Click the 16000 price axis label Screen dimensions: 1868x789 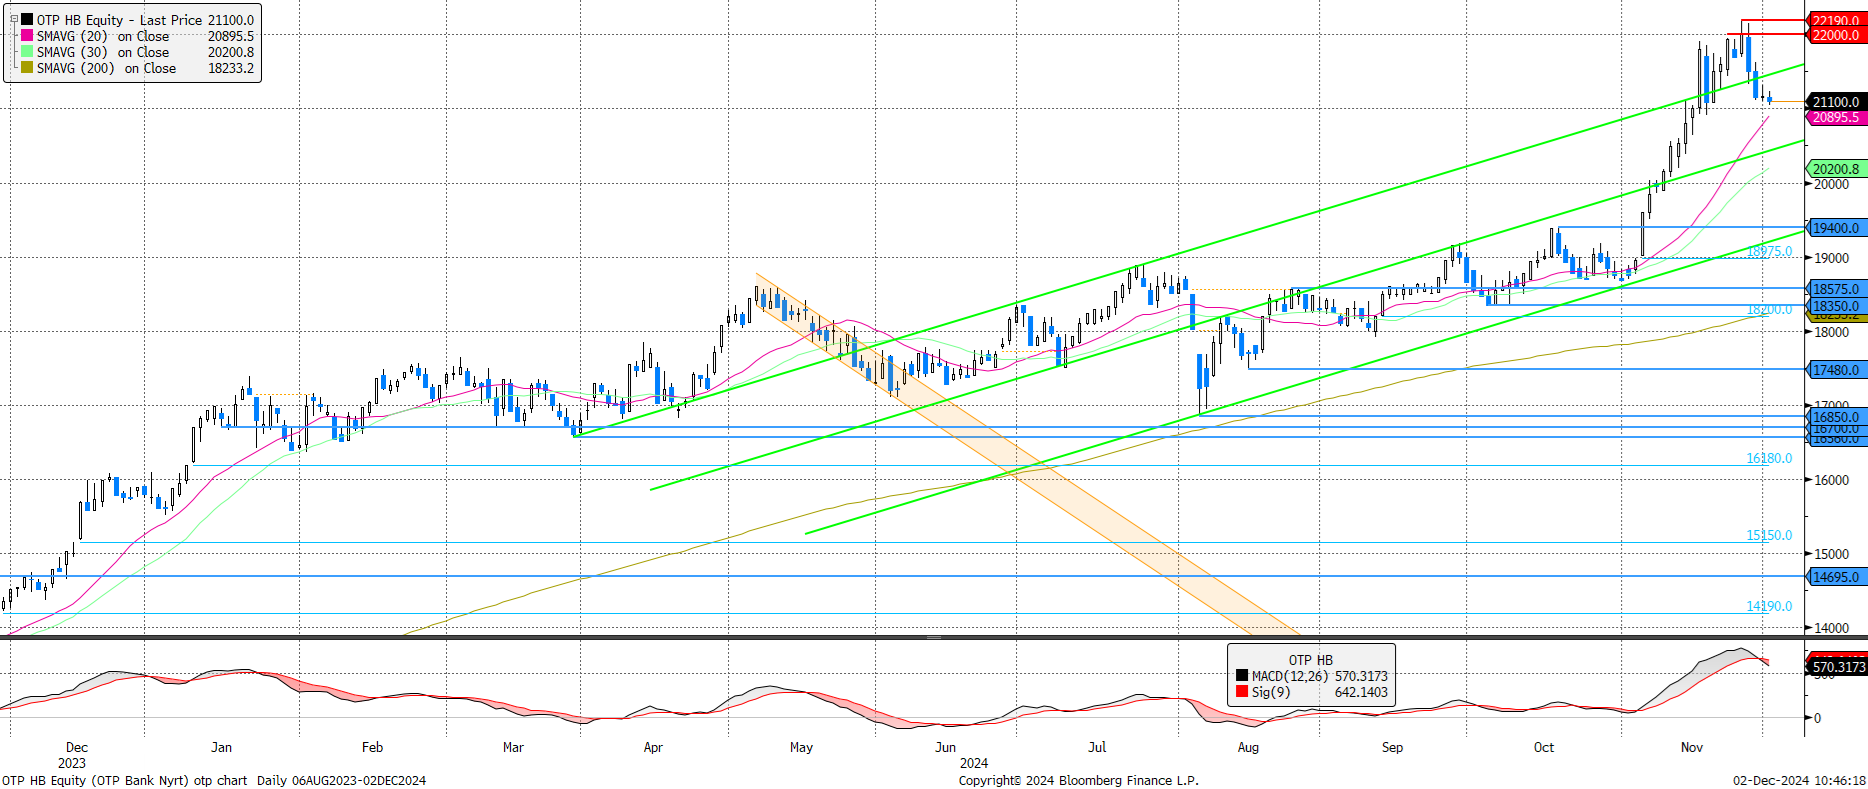pyautogui.click(x=1831, y=480)
